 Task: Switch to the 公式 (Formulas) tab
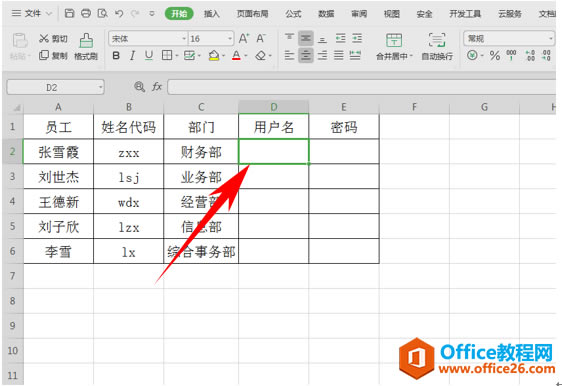293,14
